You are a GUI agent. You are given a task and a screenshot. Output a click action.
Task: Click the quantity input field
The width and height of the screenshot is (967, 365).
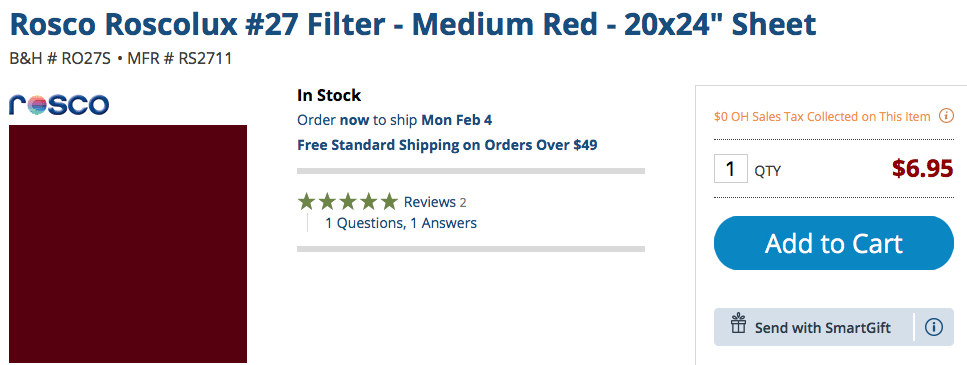click(x=731, y=168)
